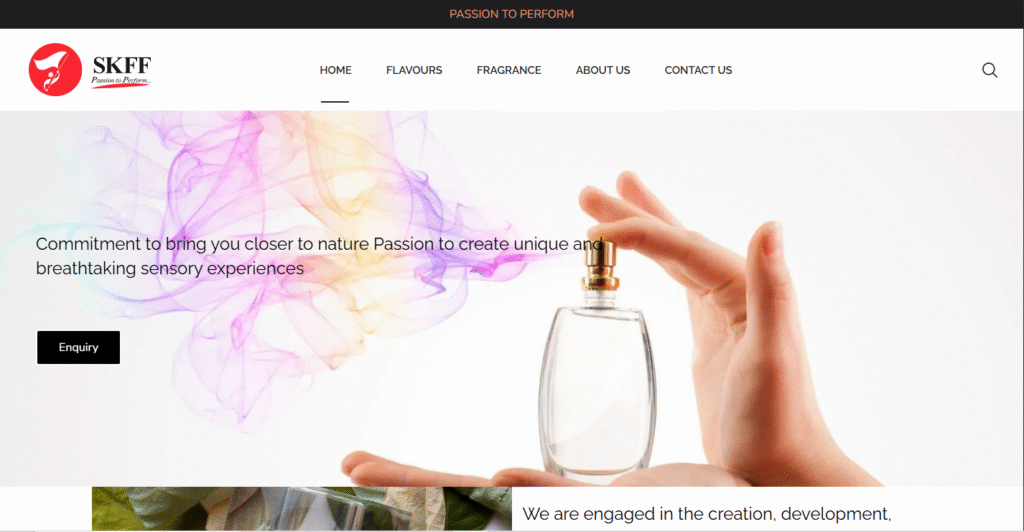
Task: Go to the HOME menu item
Action: (335, 70)
